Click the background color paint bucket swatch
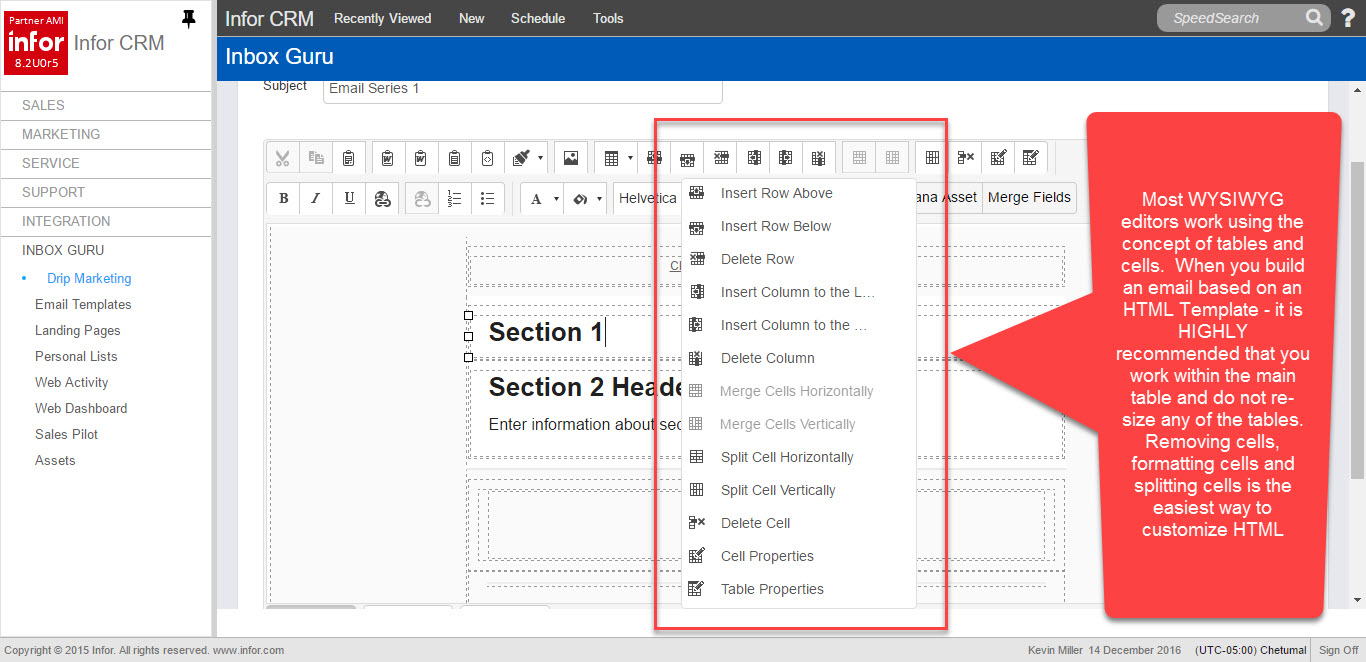 pos(580,198)
